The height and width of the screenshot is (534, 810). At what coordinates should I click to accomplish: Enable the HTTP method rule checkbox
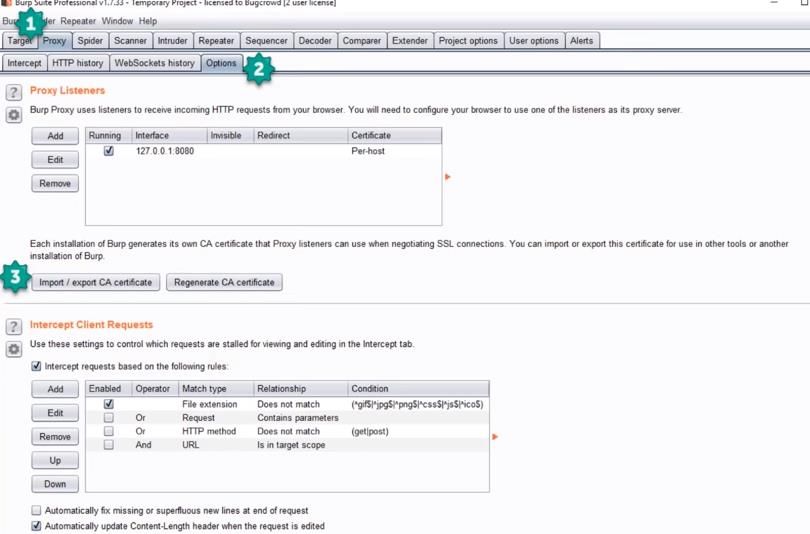(108, 431)
